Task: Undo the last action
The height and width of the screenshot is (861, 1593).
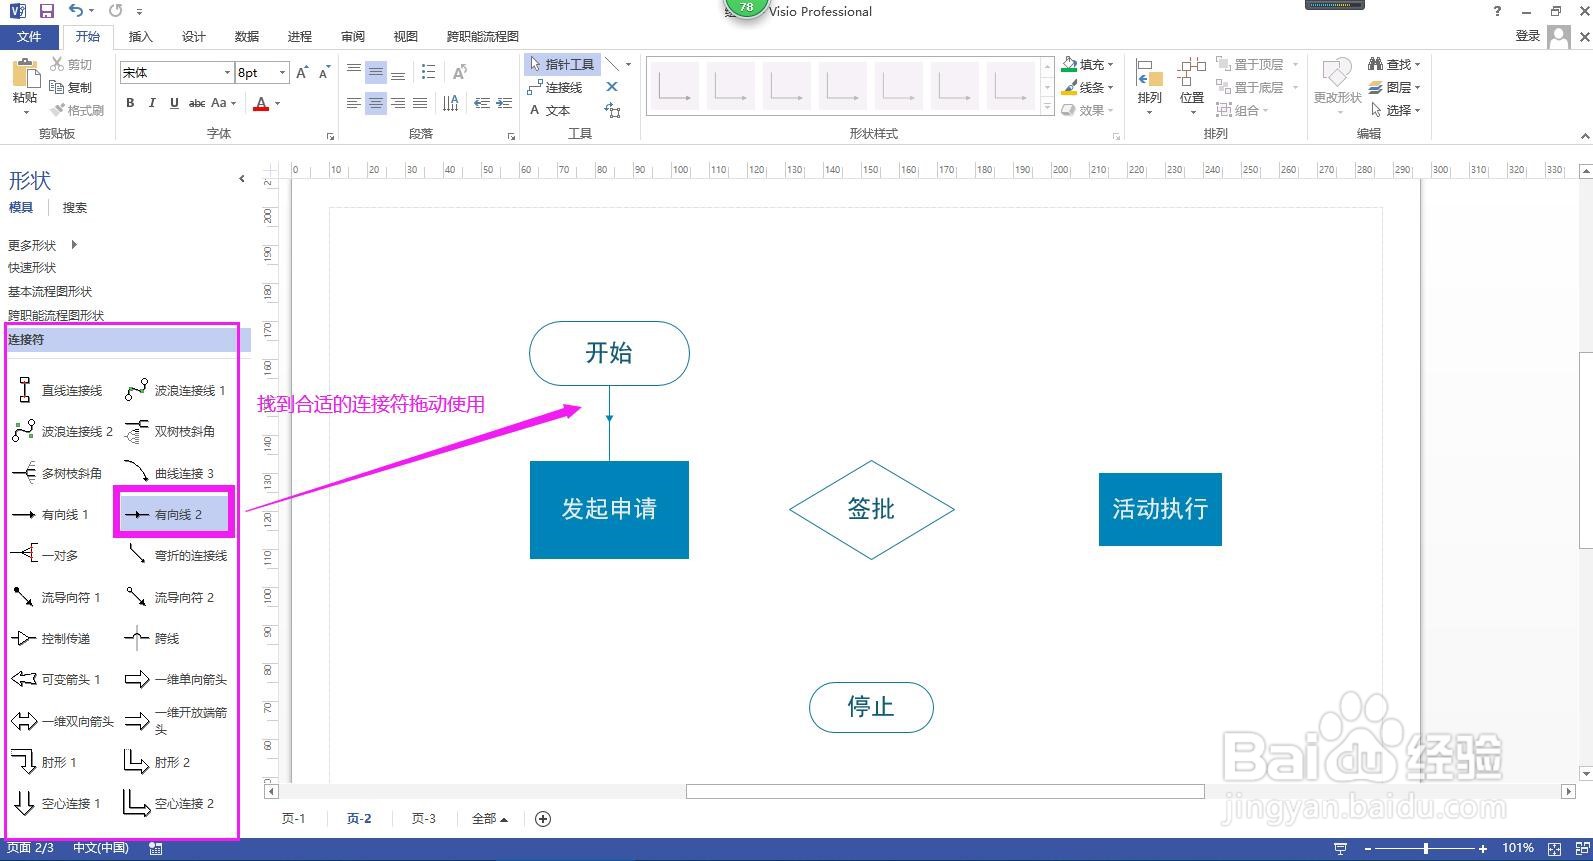Action: point(76,11)
